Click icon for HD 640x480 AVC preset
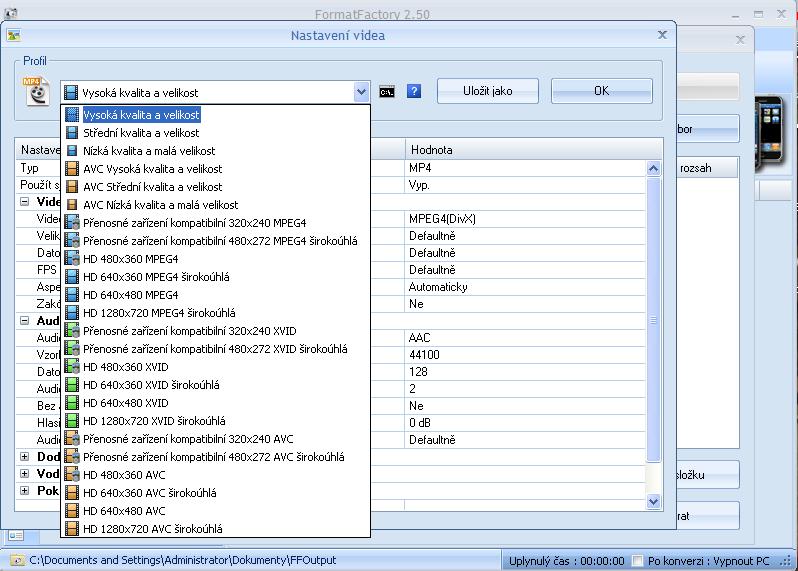Screen dimensions: 798x571 (x=72, y=511)
